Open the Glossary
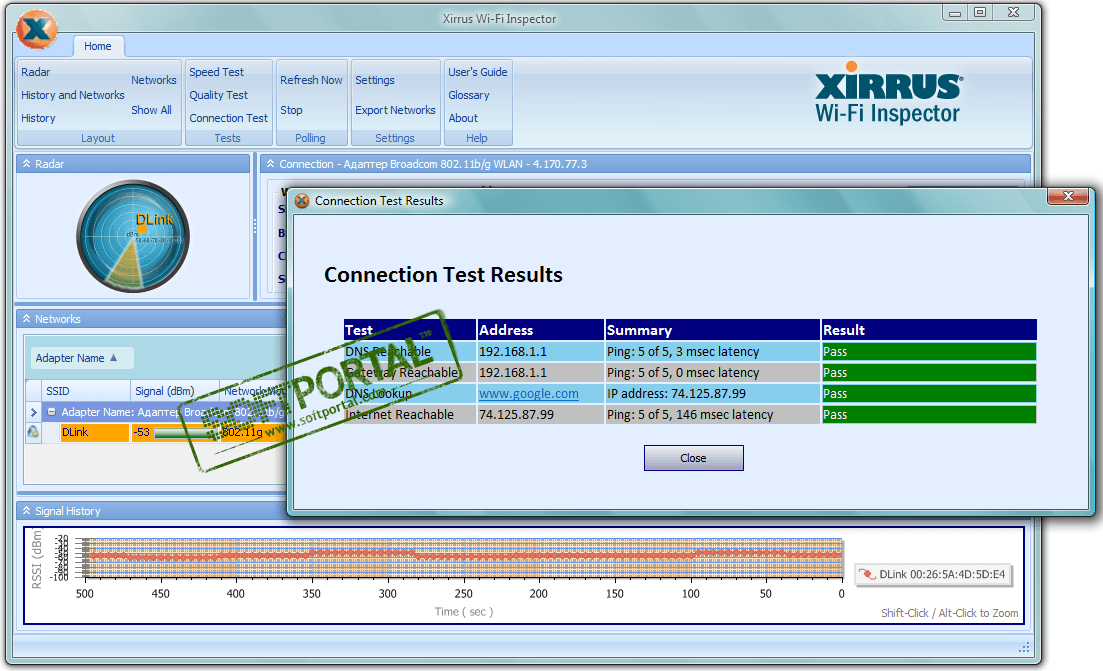The width and height of the screenshot is (1103, 671). pyautogui.click(x=468, y=95)
